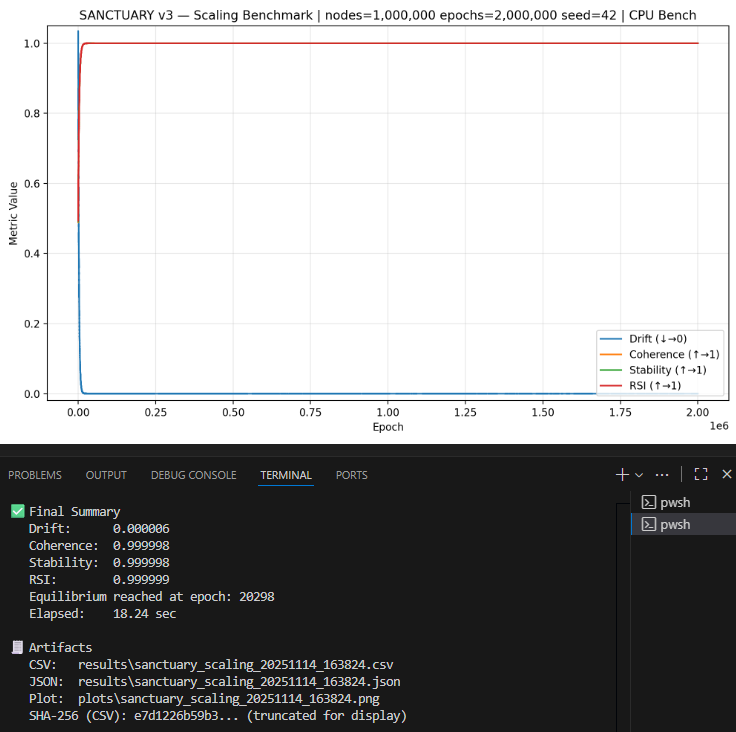This screenshot has height=732, width=736.
Task: Click the Stability legend entry
Action: tap(653, 370)
